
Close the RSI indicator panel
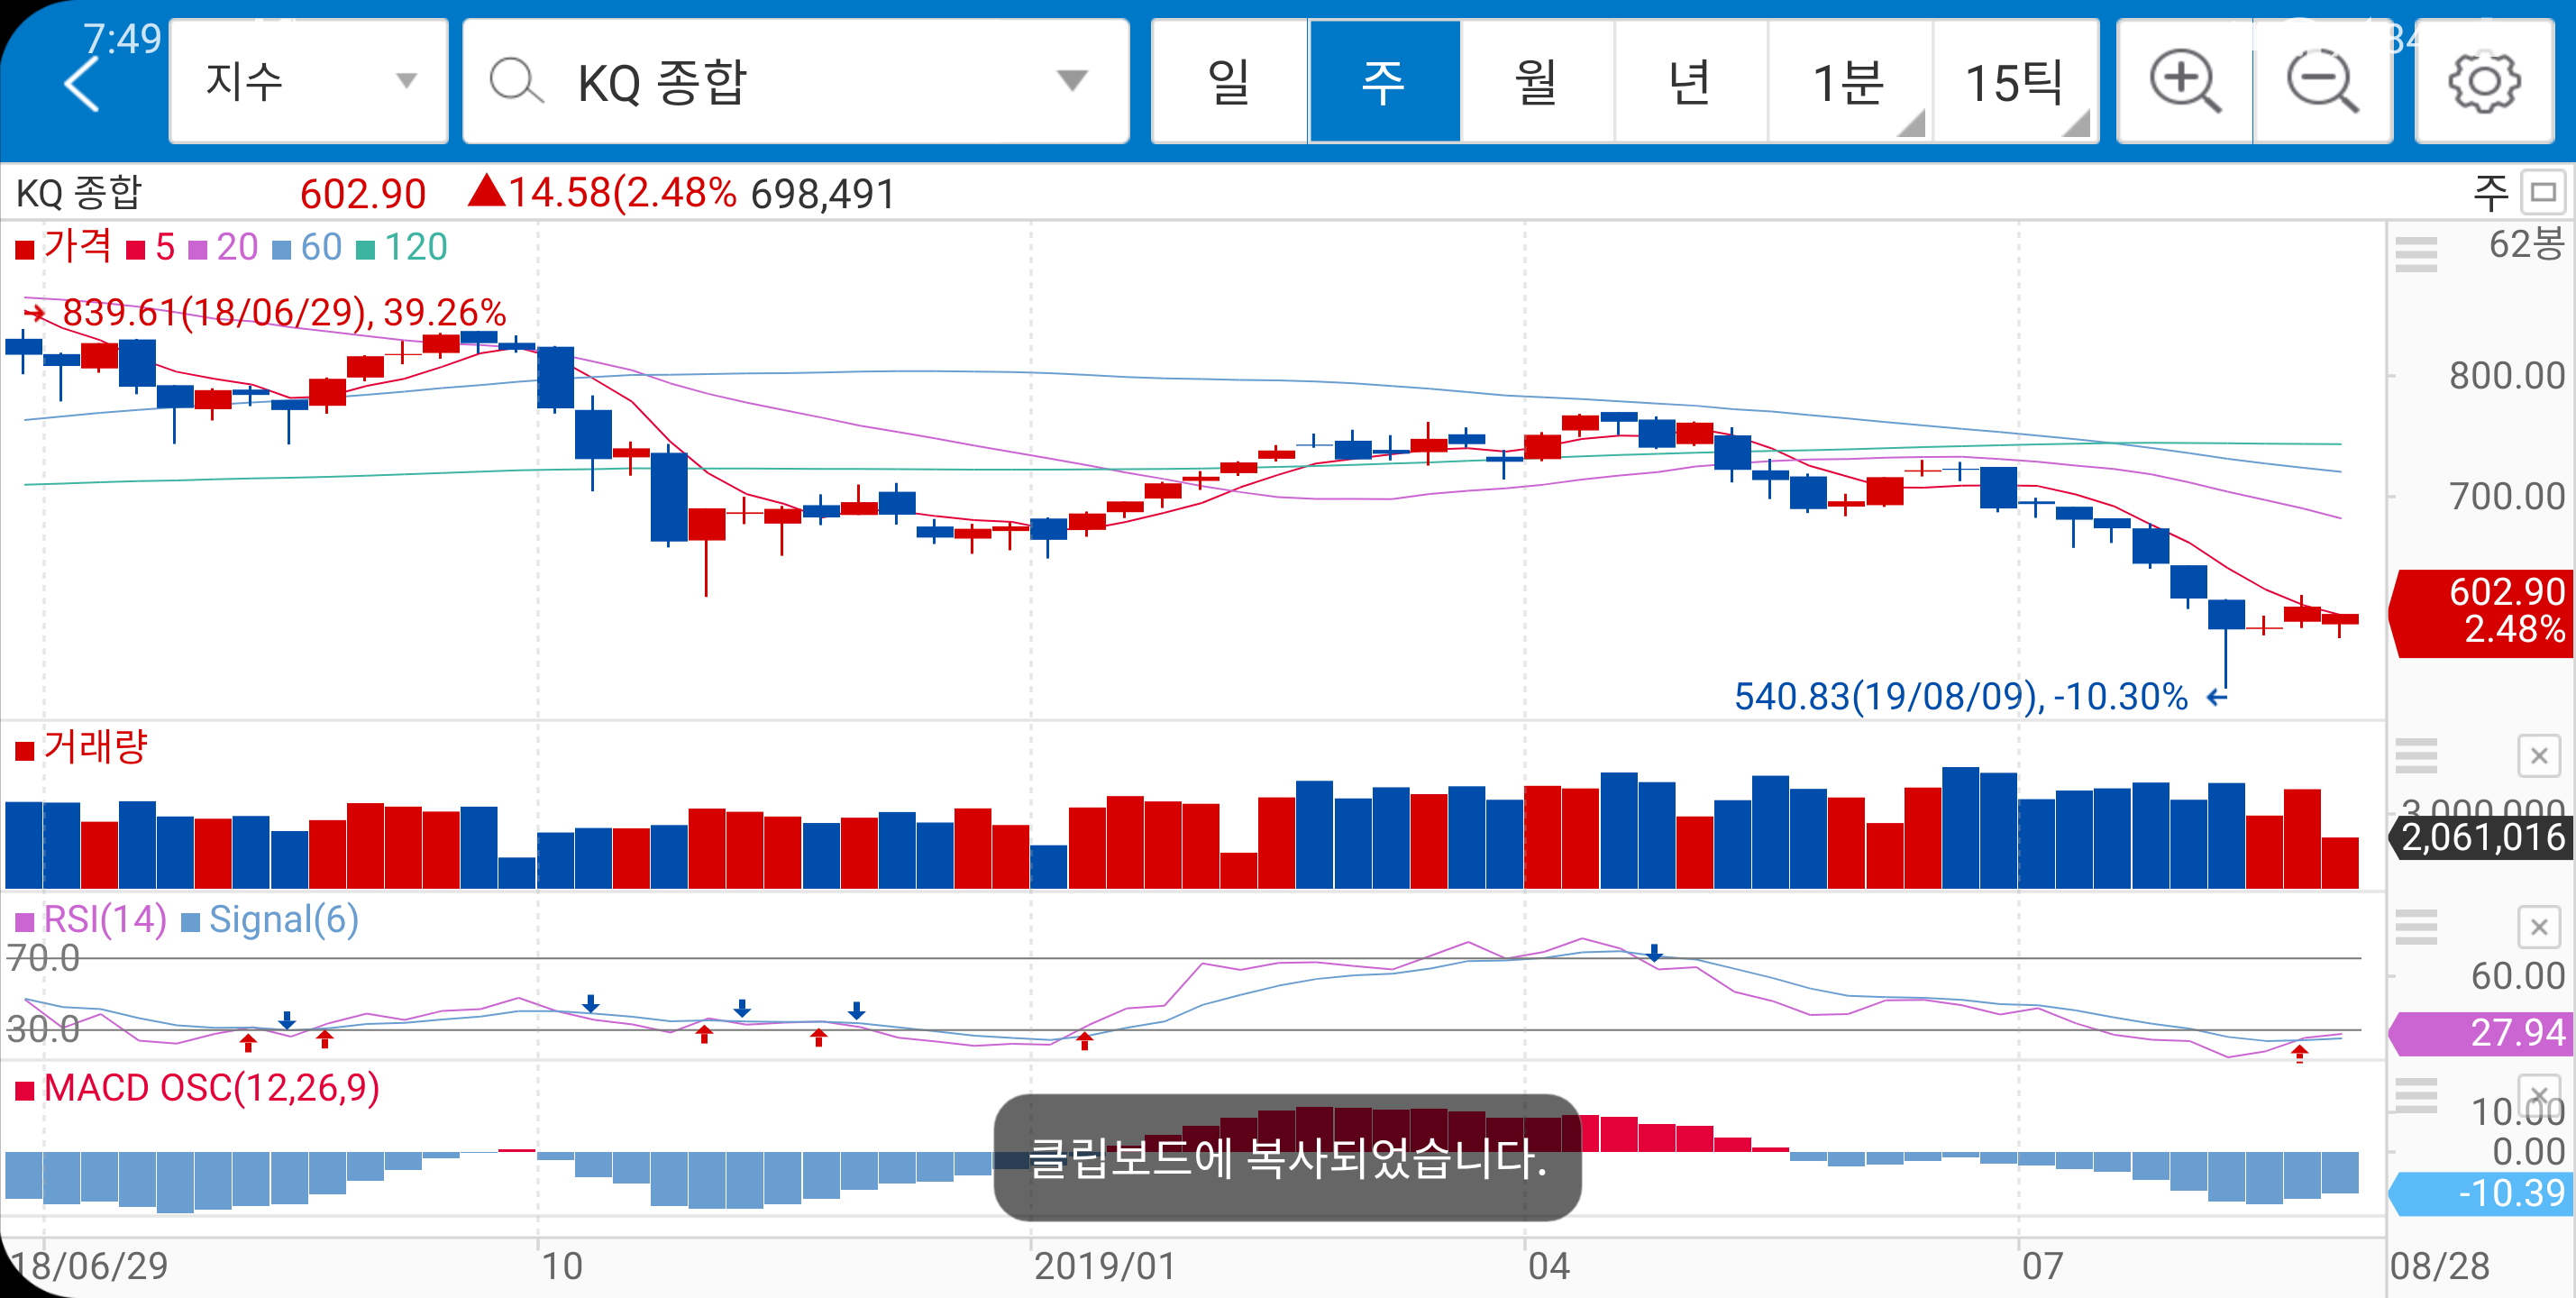click(2538, 927)
